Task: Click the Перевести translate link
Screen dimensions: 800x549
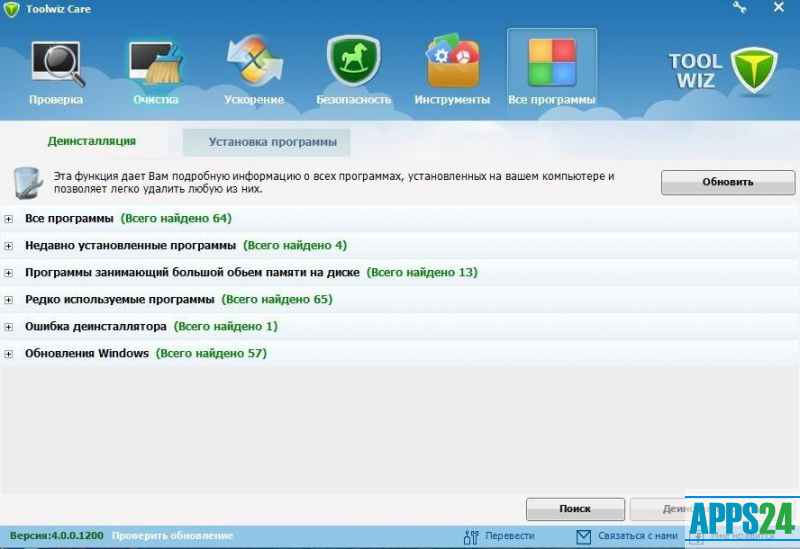Action: (510, 536)
